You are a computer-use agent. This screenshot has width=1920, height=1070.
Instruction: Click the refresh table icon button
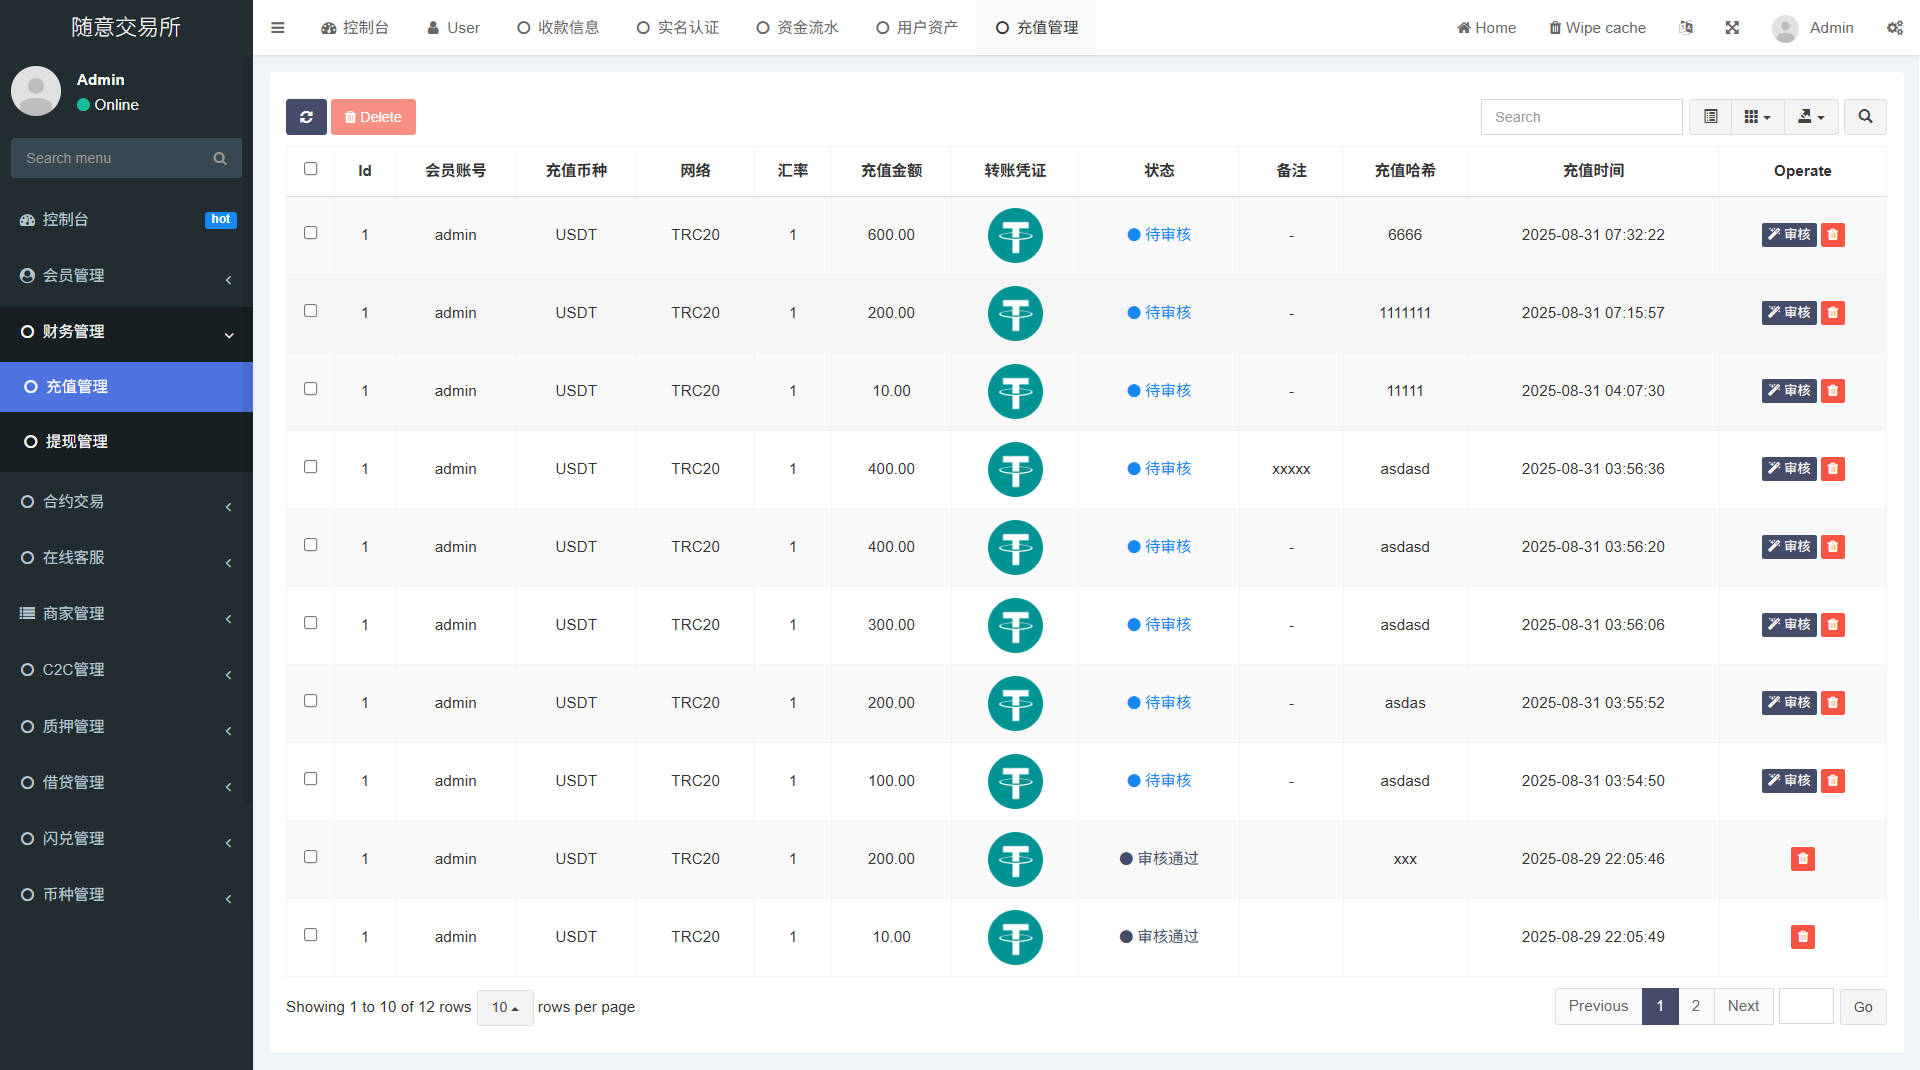point(306,117)
